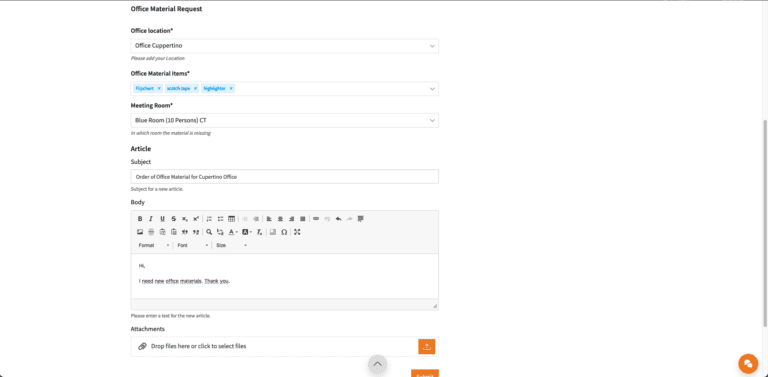Open the background color picker
Image resolution: width=768 pixels, height=377 pixels.
pyautogui.click(x=247, y=232)
